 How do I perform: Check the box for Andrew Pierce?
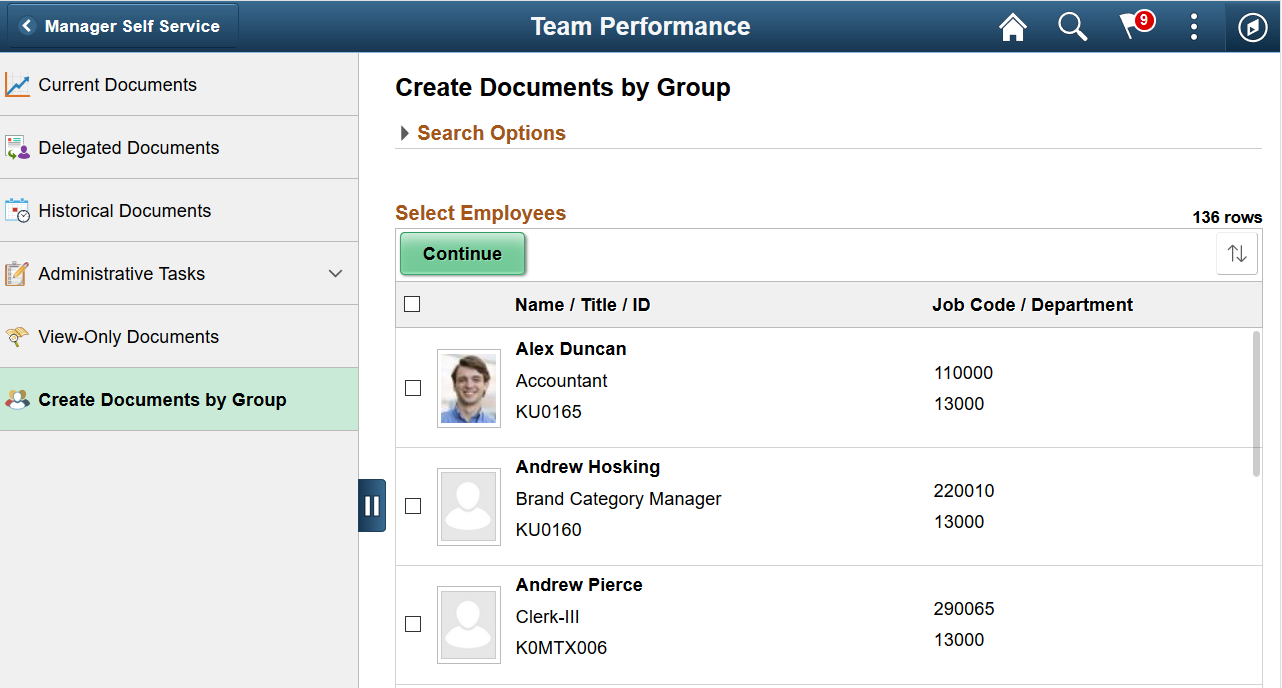(413, 624)
